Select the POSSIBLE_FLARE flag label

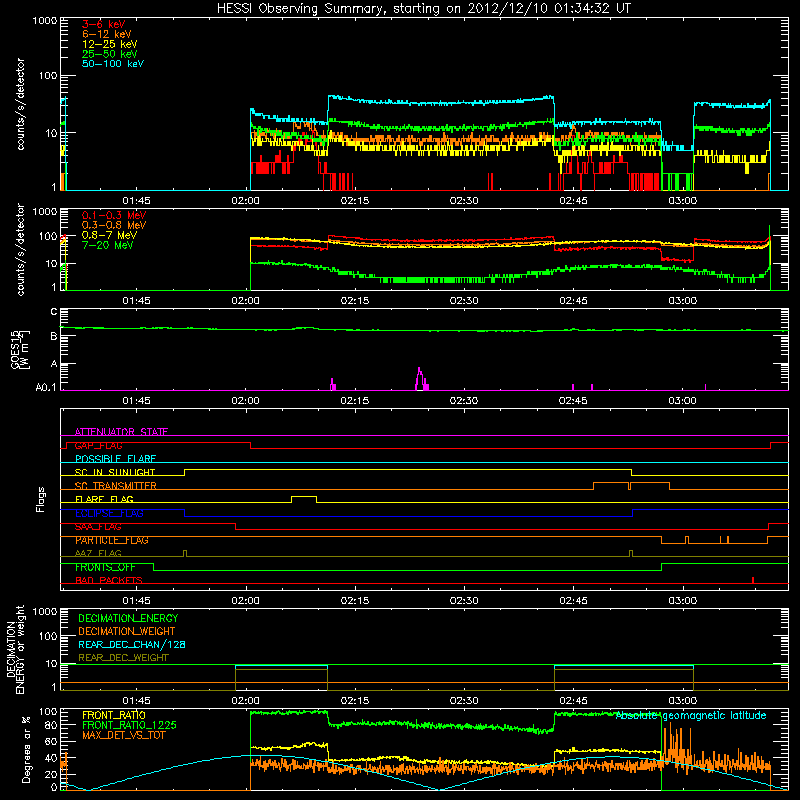click(x=115, y=459)
